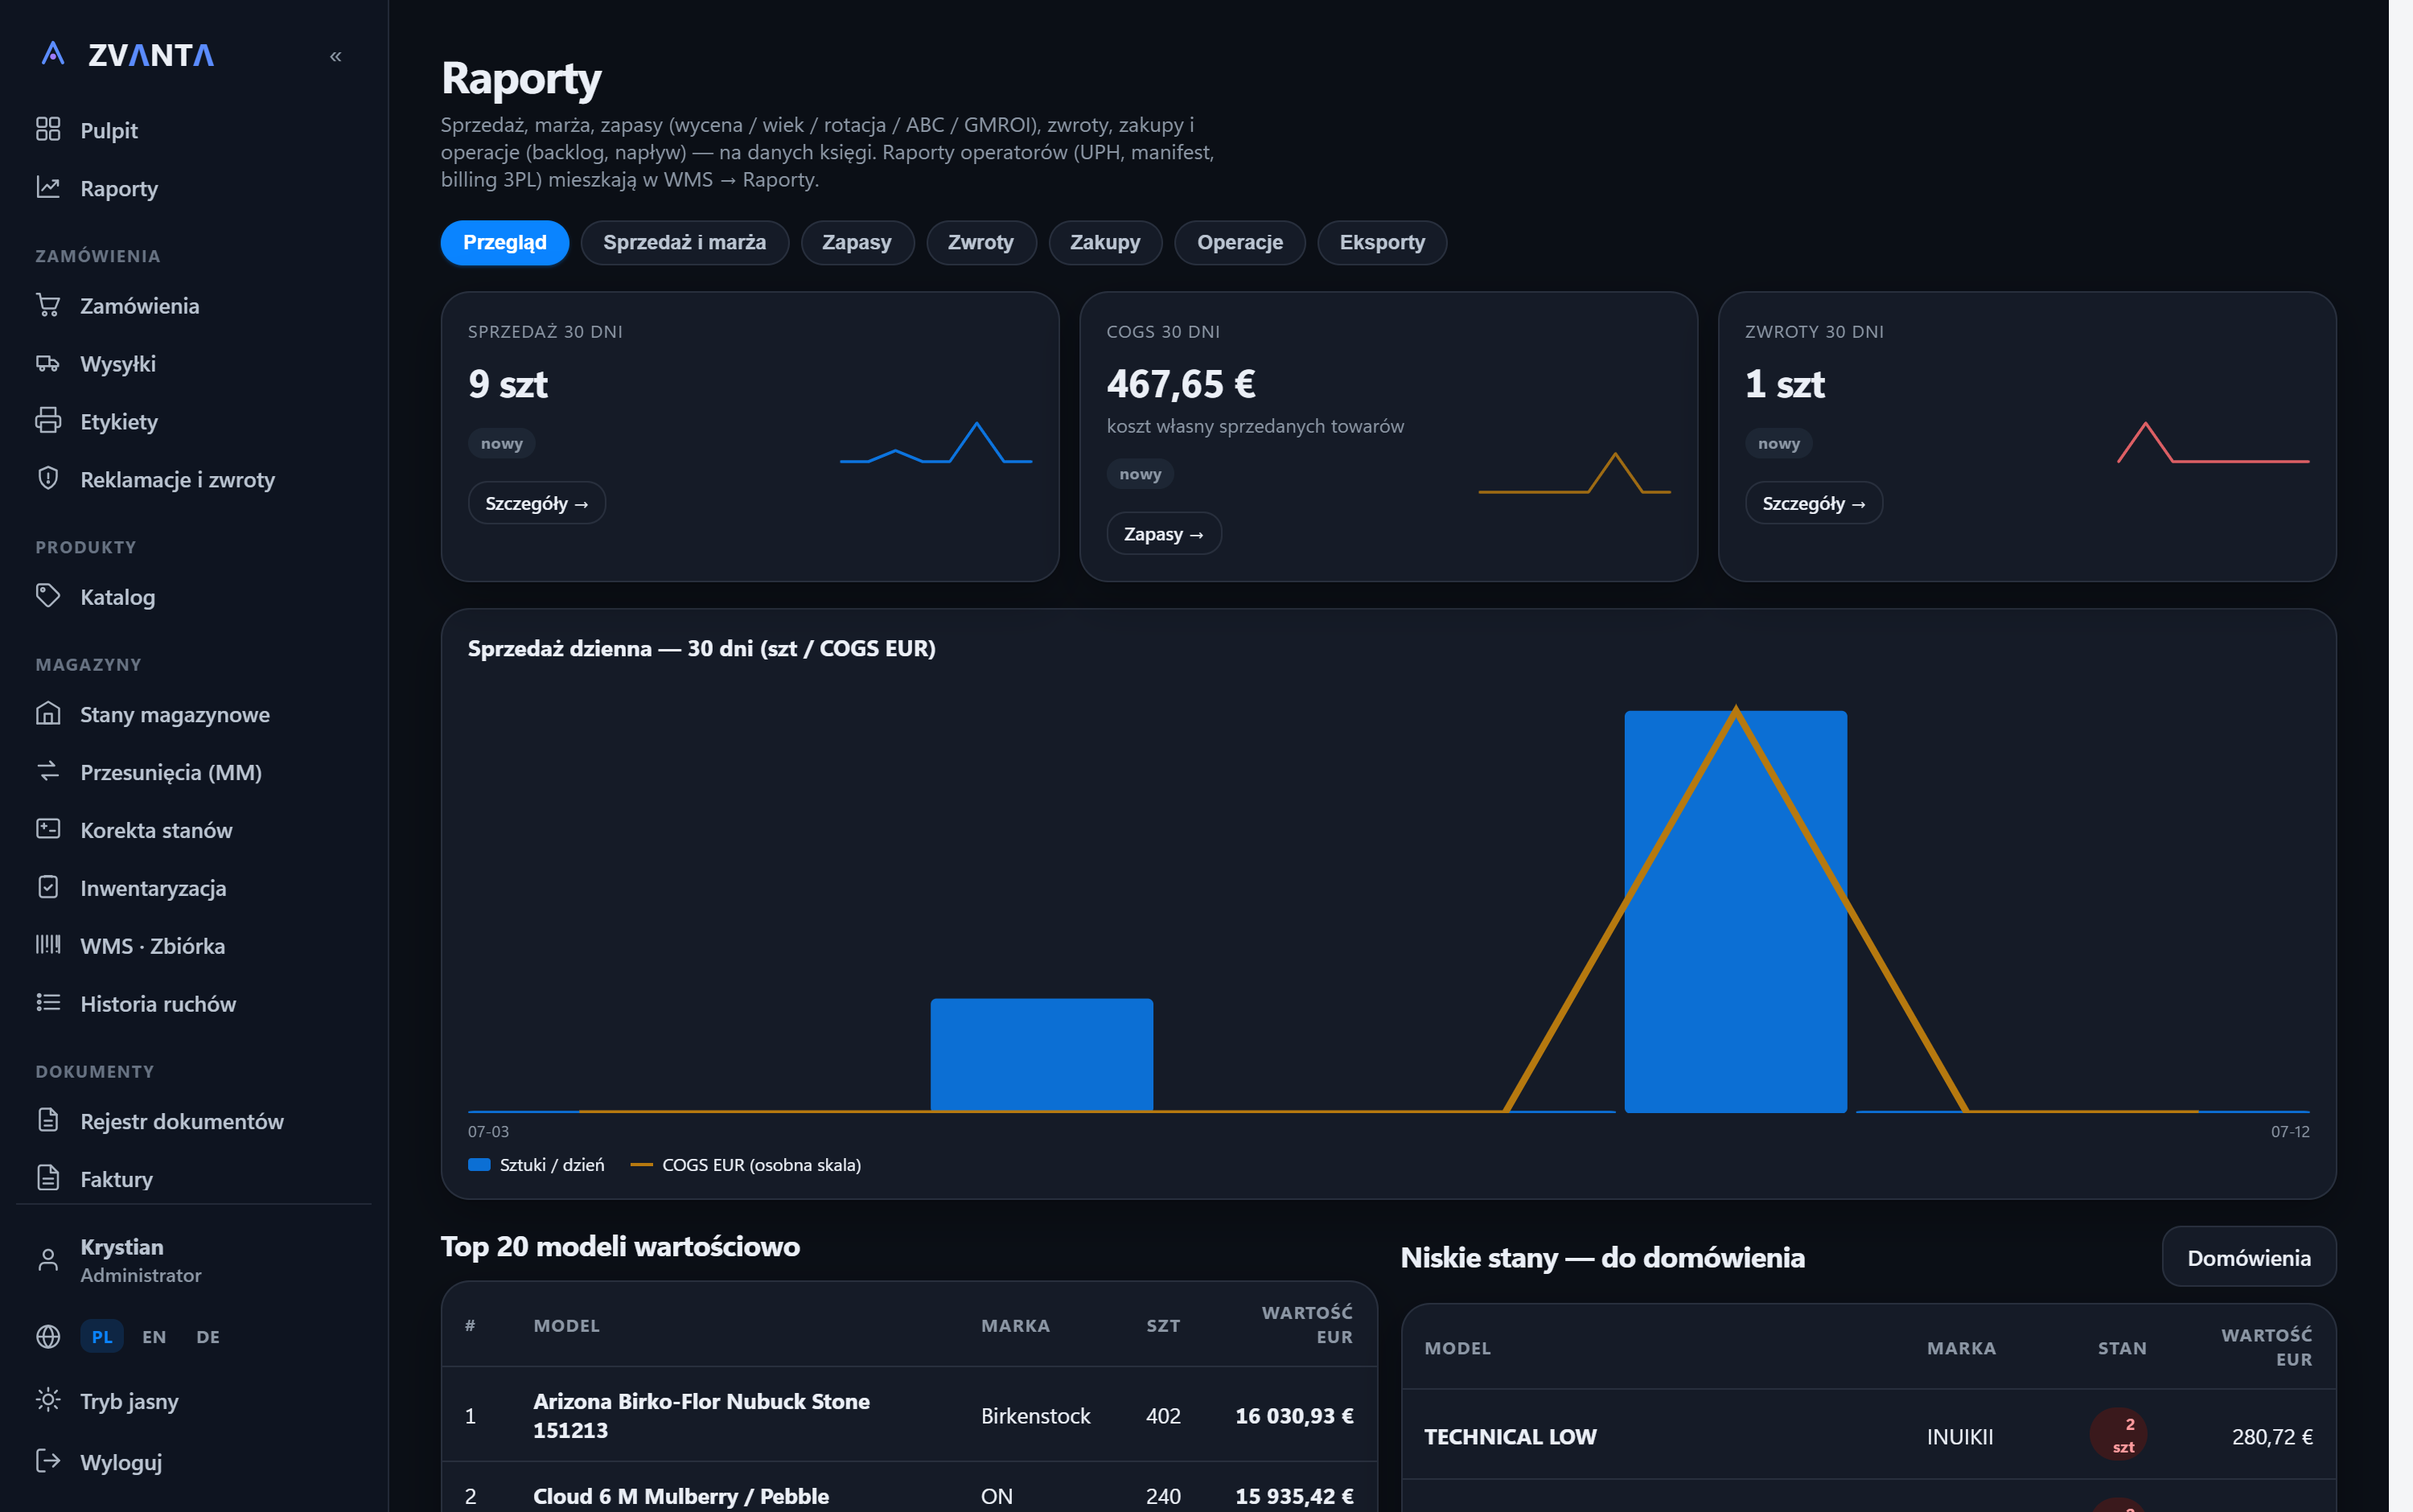Select the Zakupy tab

pos(1105,242)
